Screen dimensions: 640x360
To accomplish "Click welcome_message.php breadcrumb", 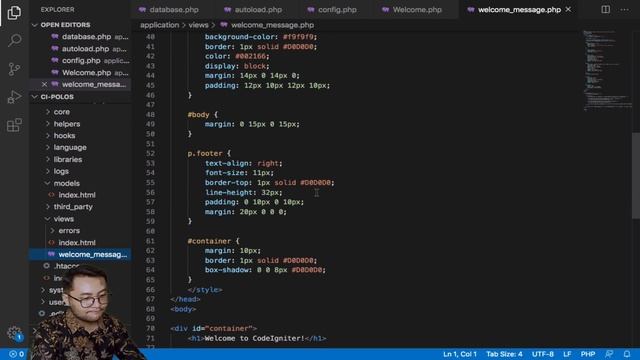I will (x=272, y=25).
